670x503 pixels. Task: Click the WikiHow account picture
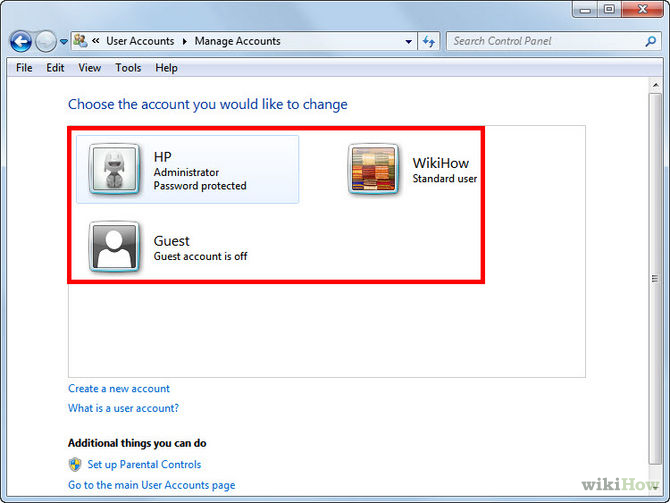[x=373, y=169]
